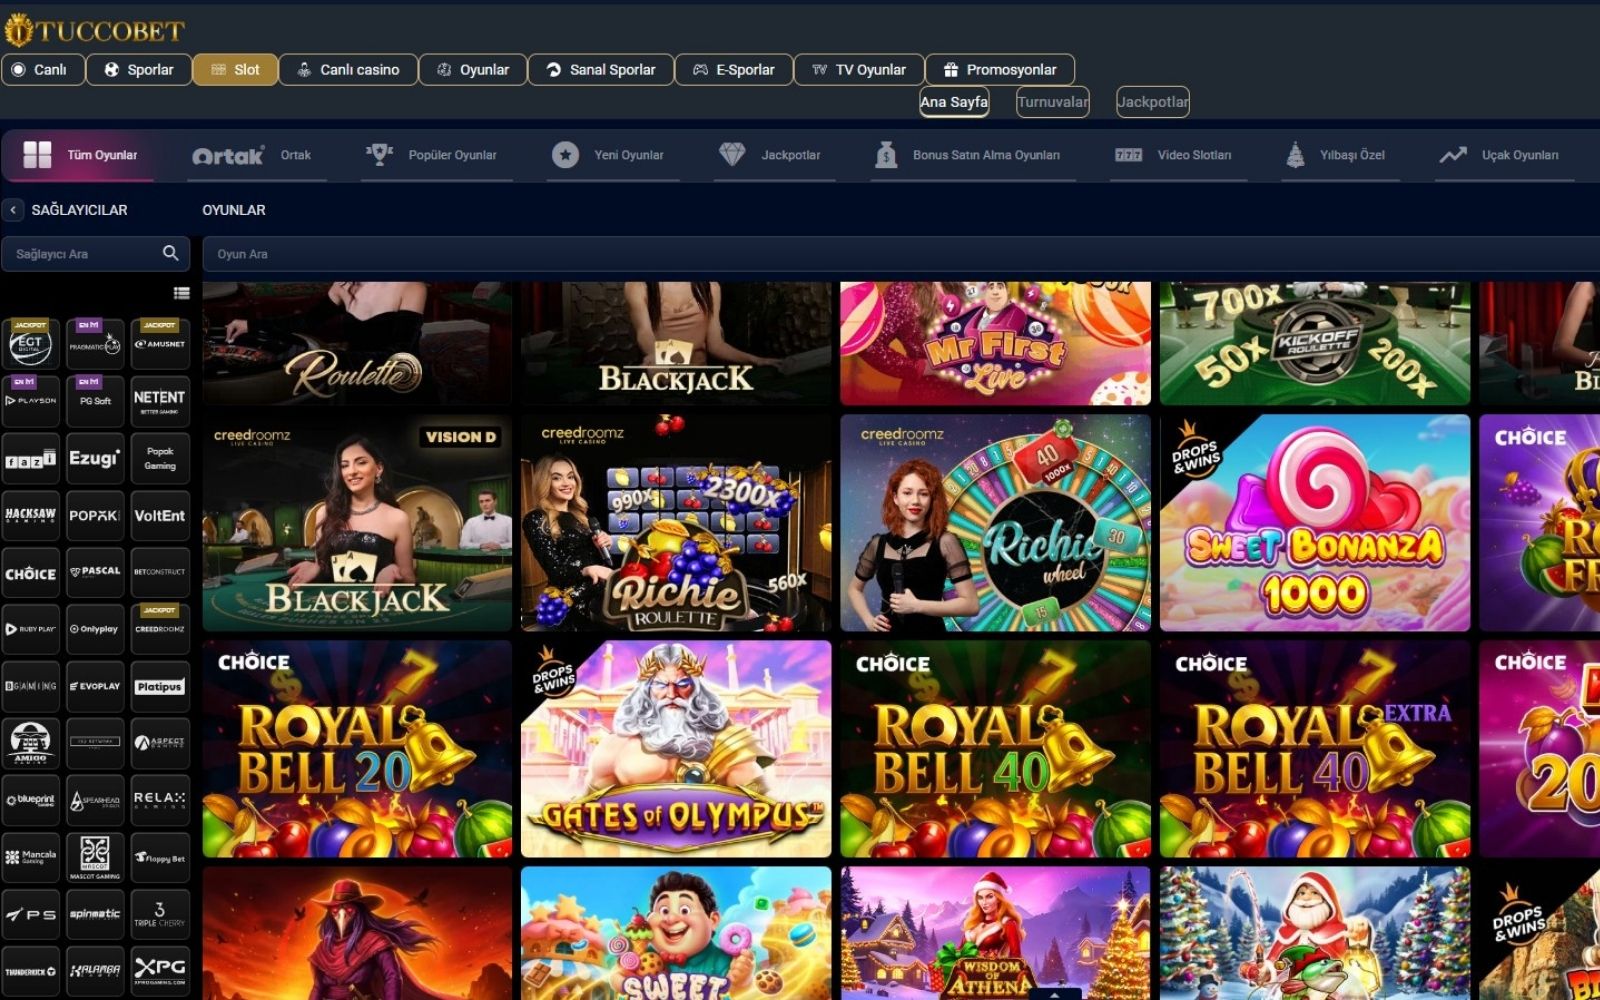Open the Promosyonlar menu

[1000, 69]
